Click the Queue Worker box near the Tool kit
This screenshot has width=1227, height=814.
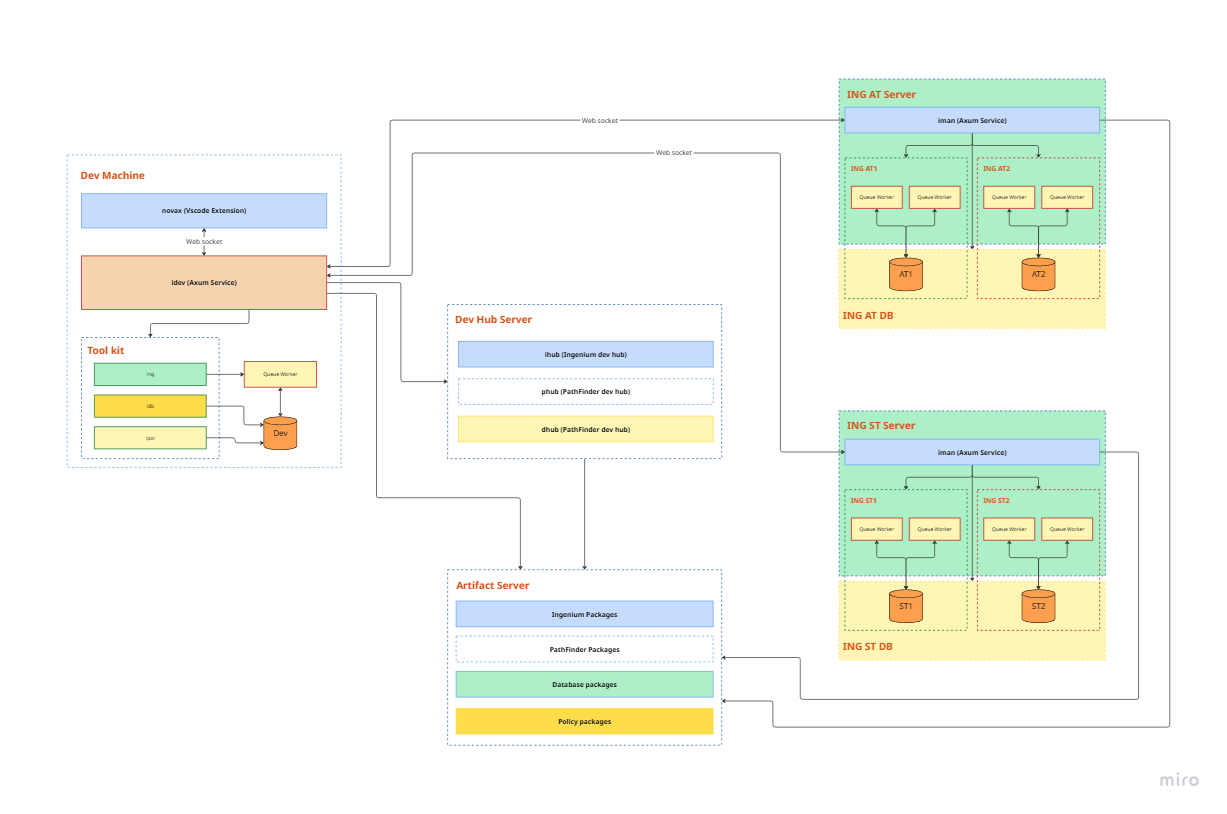pyautogui.click(x=280, y=374)
